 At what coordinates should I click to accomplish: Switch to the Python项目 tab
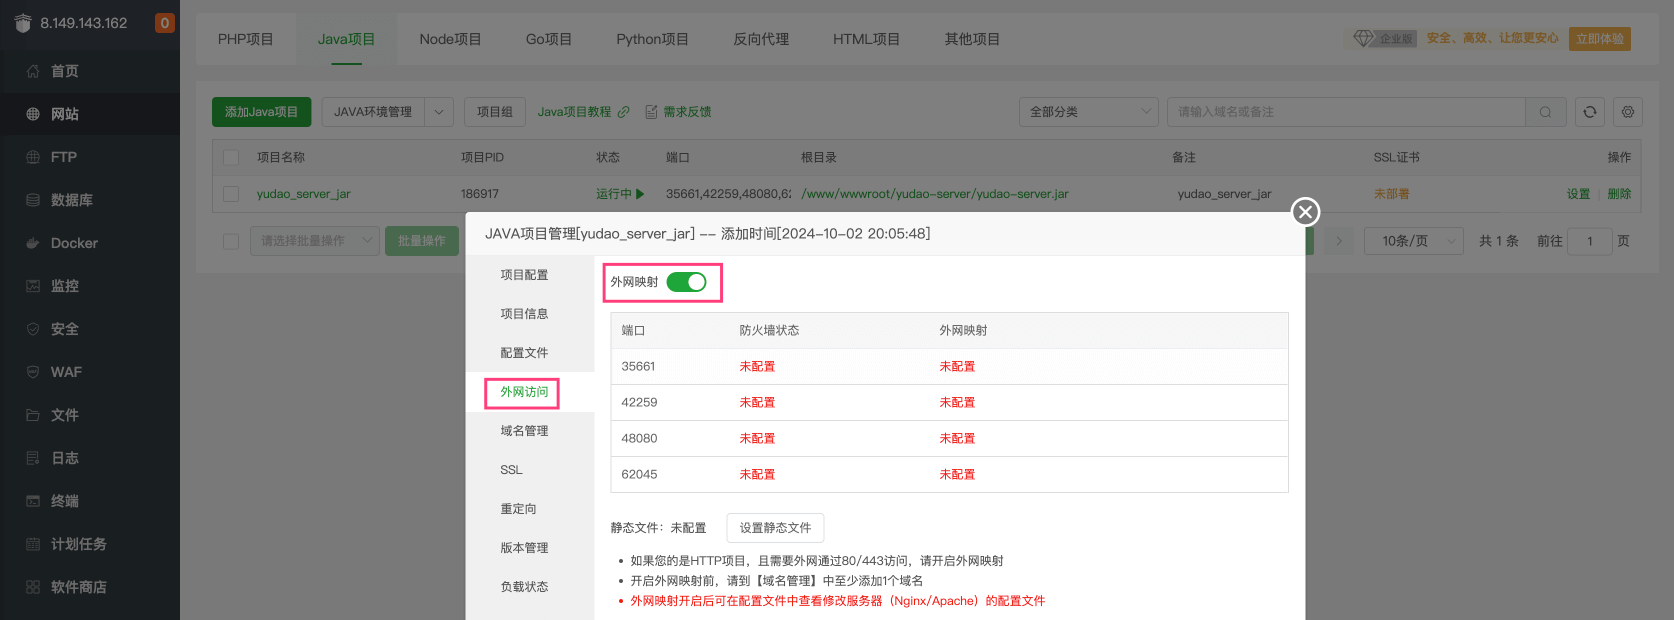click(652, 39)
